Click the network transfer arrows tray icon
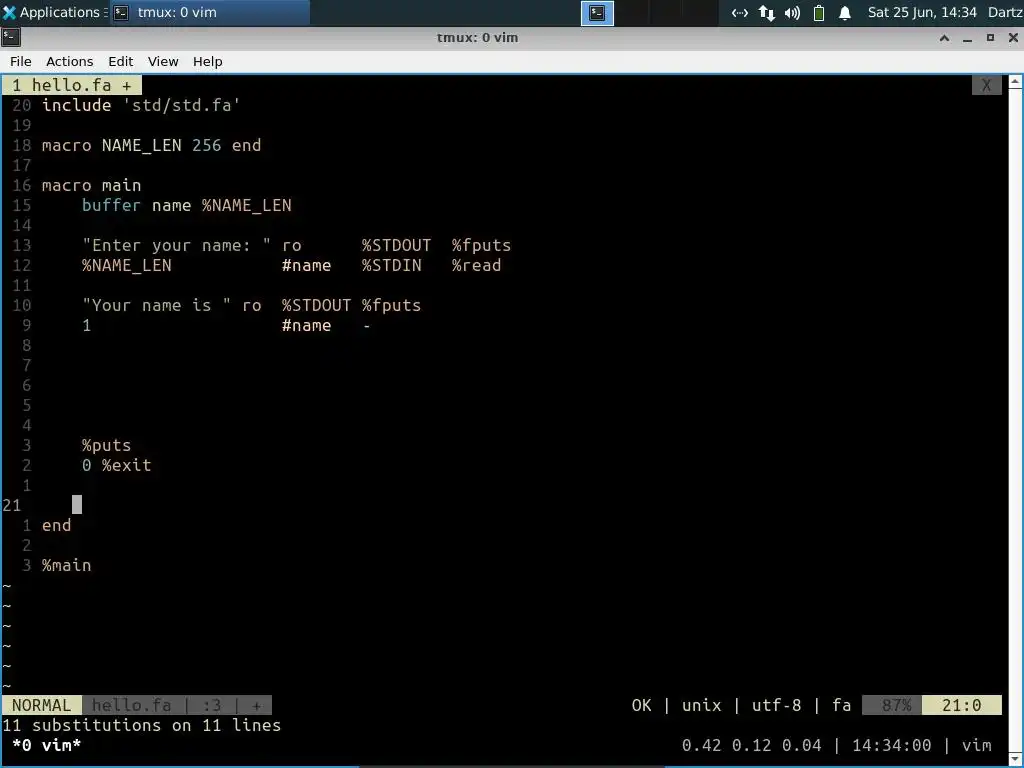 click(767, 12)
